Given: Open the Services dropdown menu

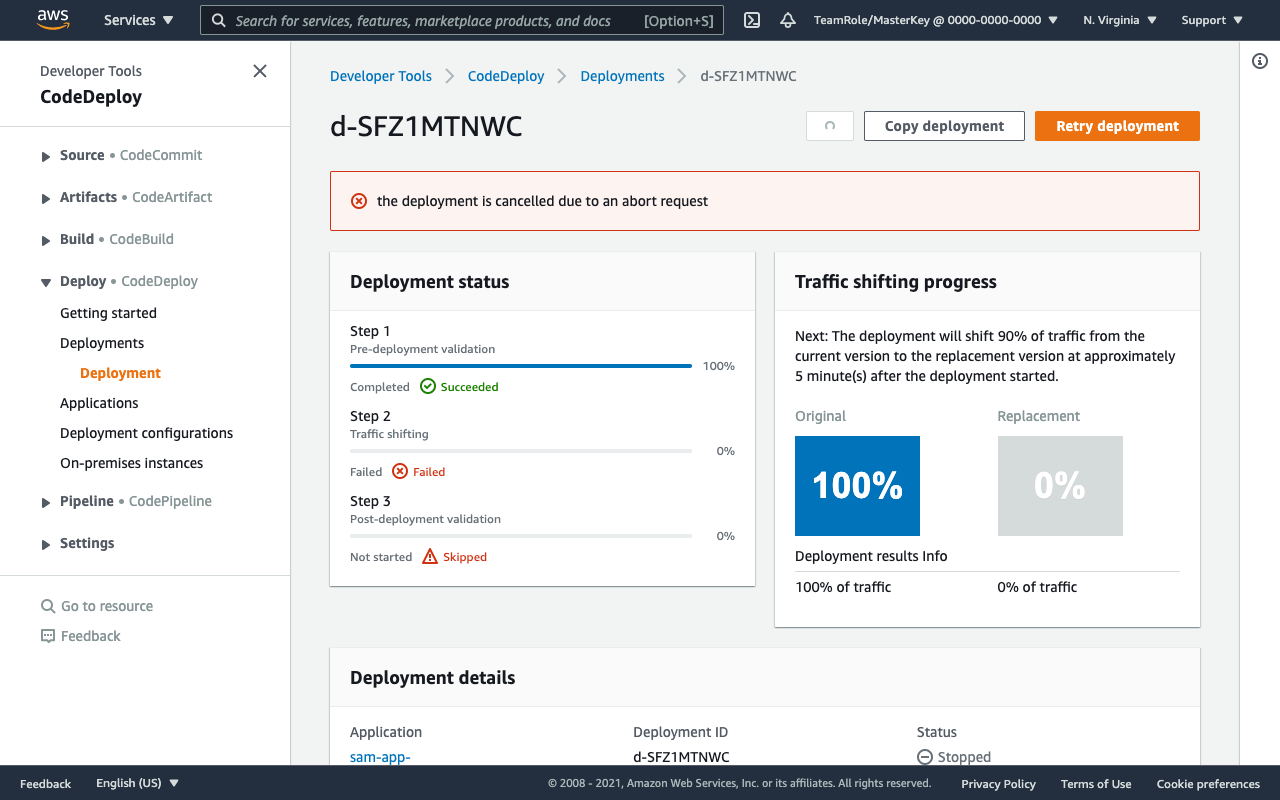Looking at the screenshot, I should [x=139, y=20].
